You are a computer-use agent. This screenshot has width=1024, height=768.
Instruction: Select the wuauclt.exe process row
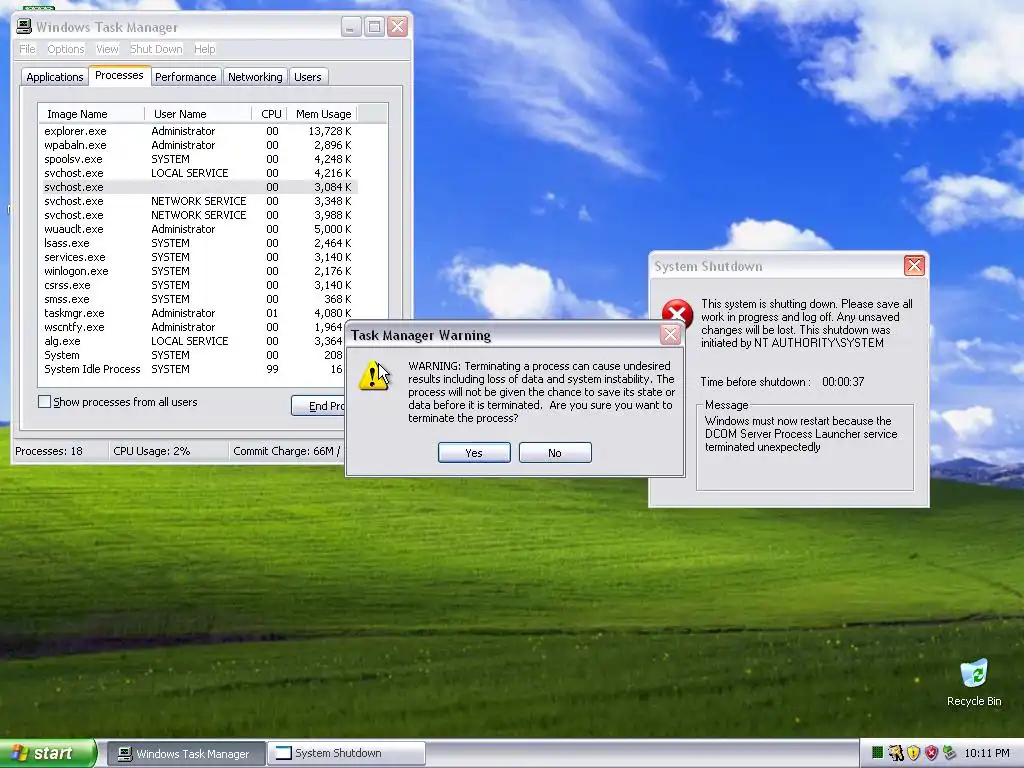point(198,229)
